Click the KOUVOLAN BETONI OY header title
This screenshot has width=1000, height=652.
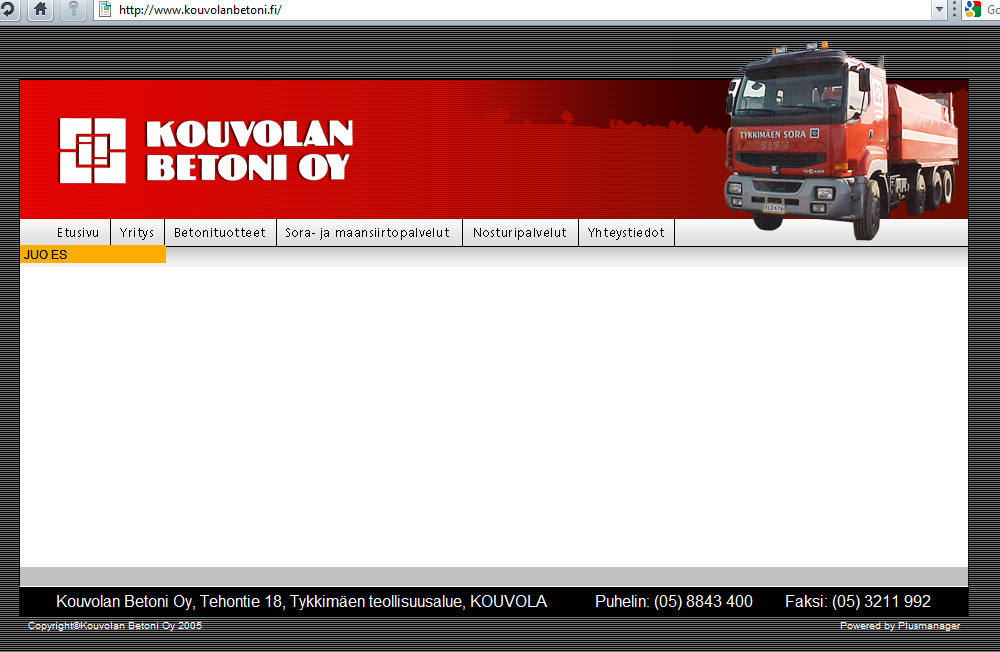tap(249, 151)
